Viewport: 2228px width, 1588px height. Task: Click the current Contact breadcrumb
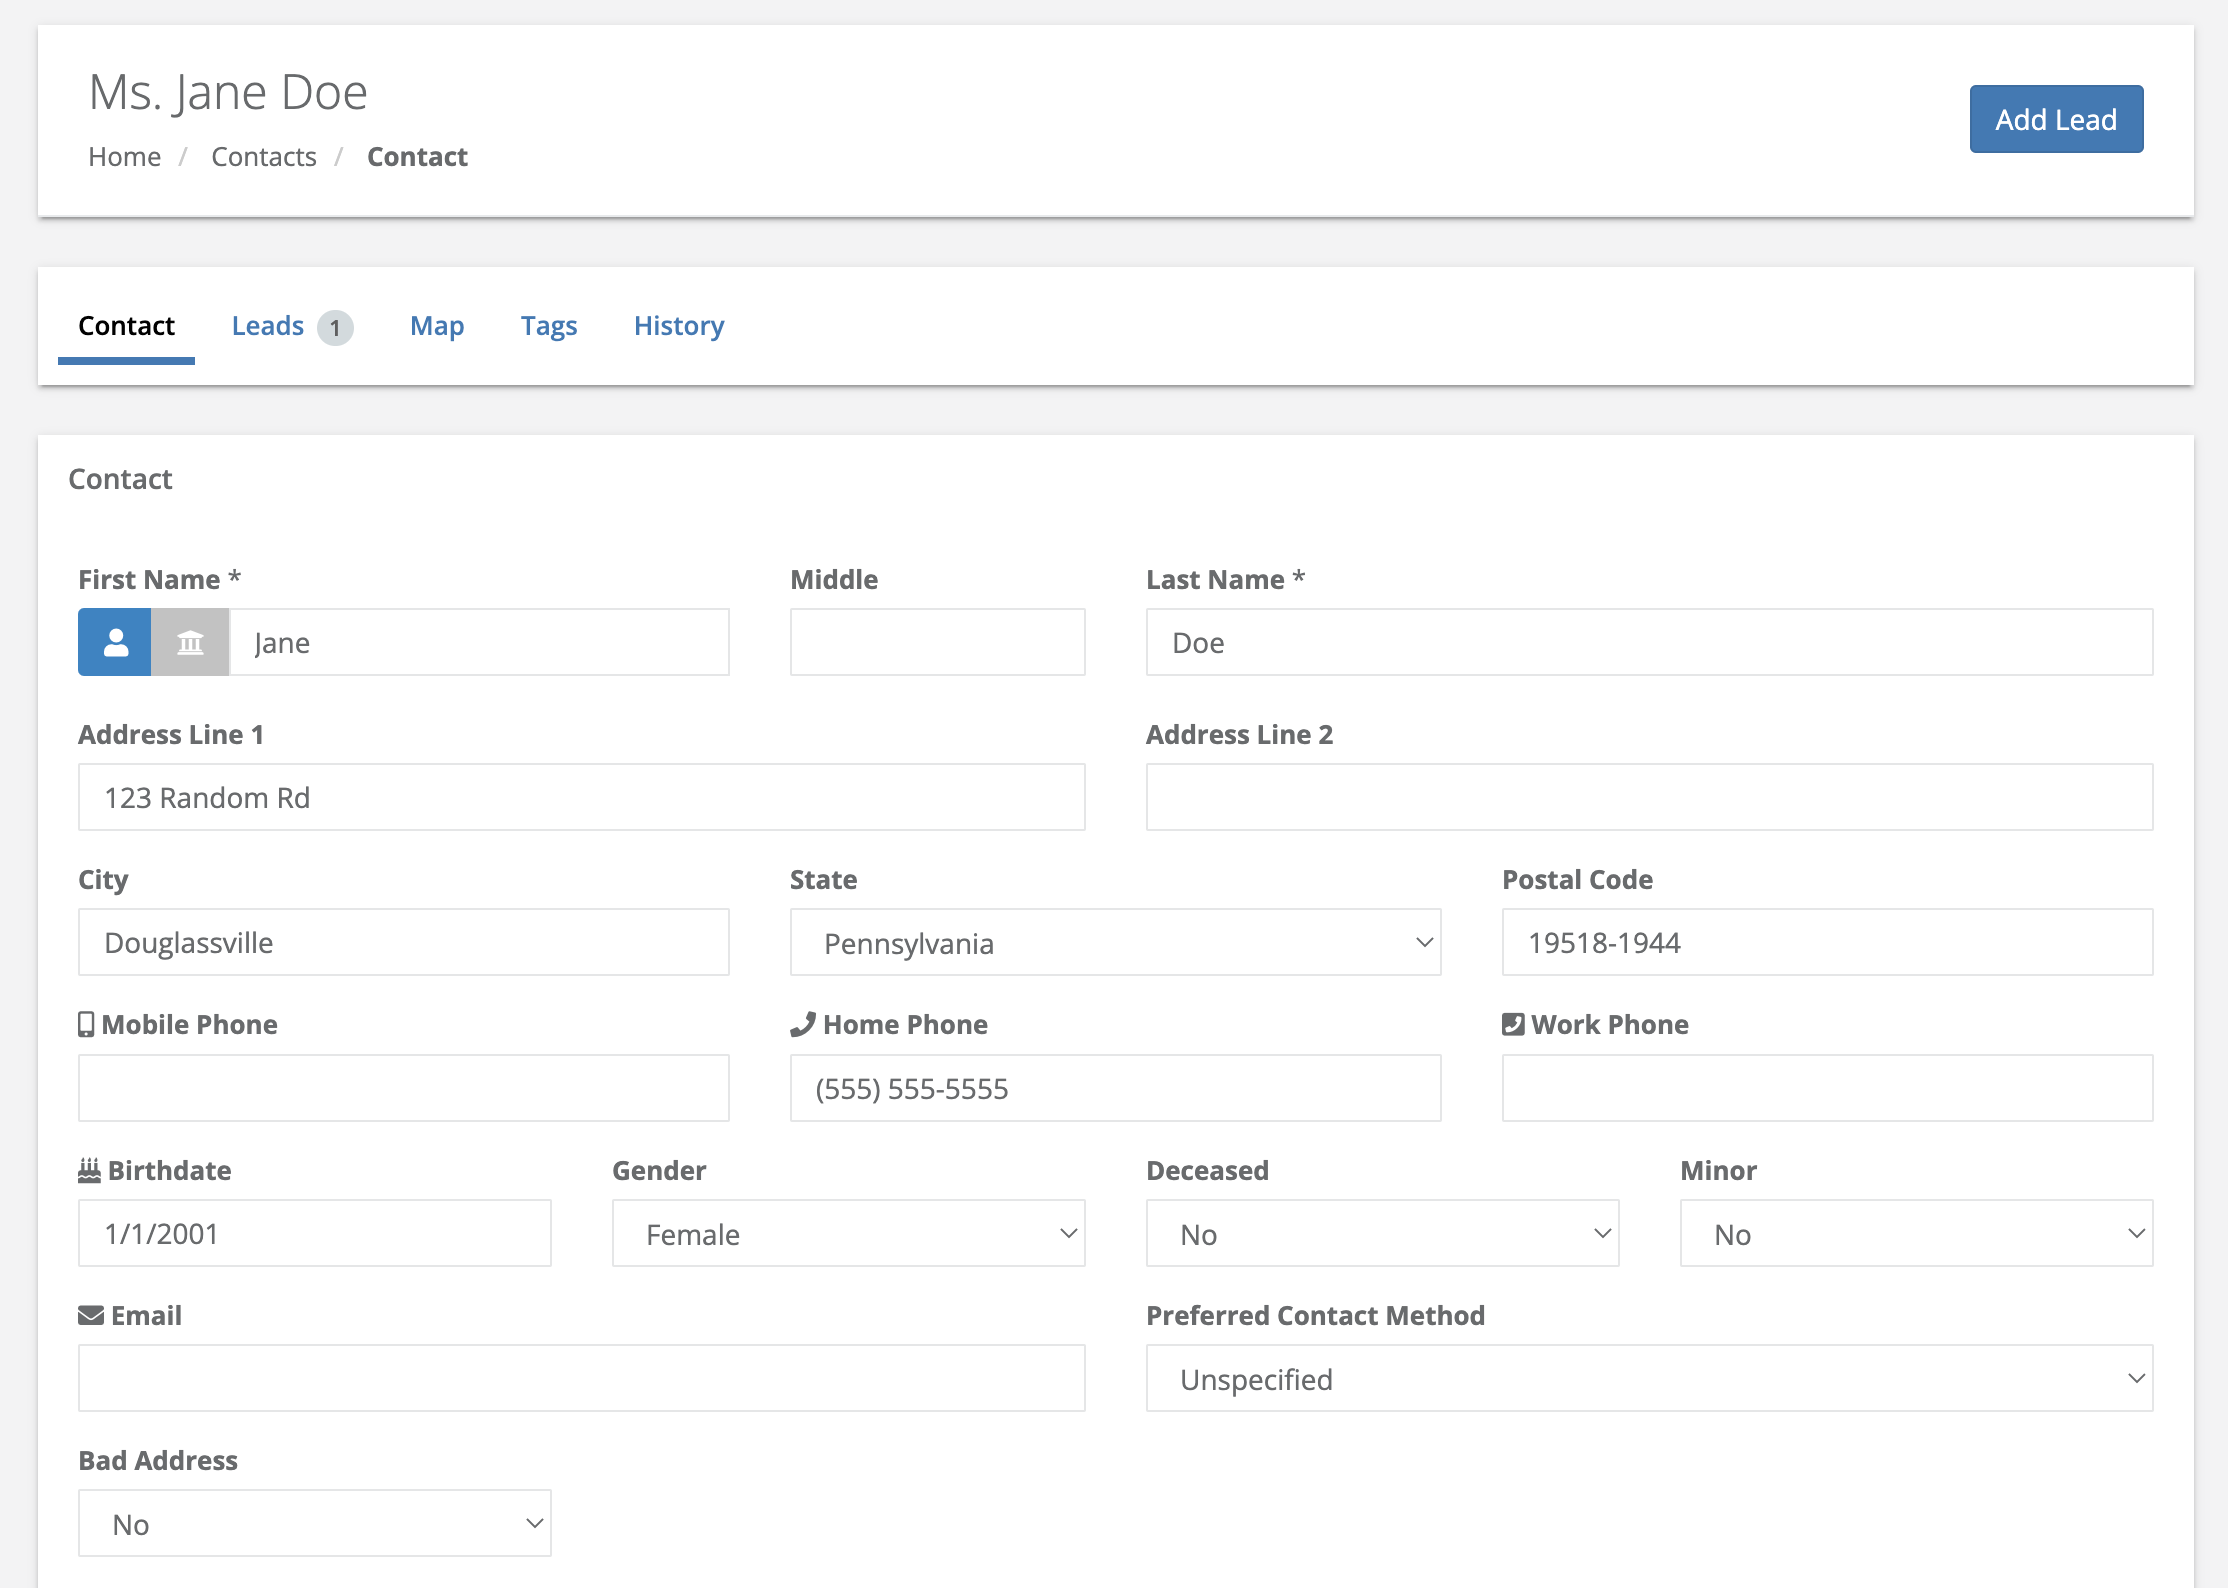(417, 157)
